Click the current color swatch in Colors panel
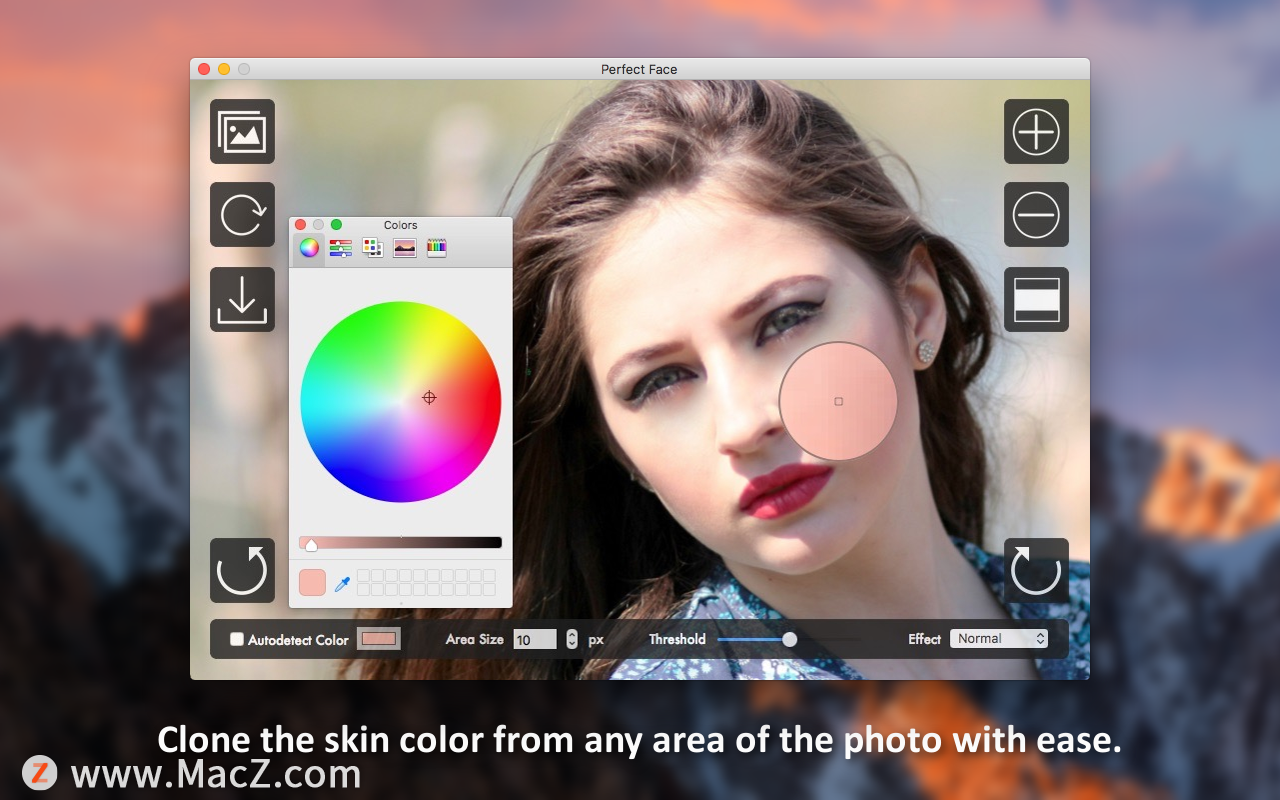 pos(312,582)
